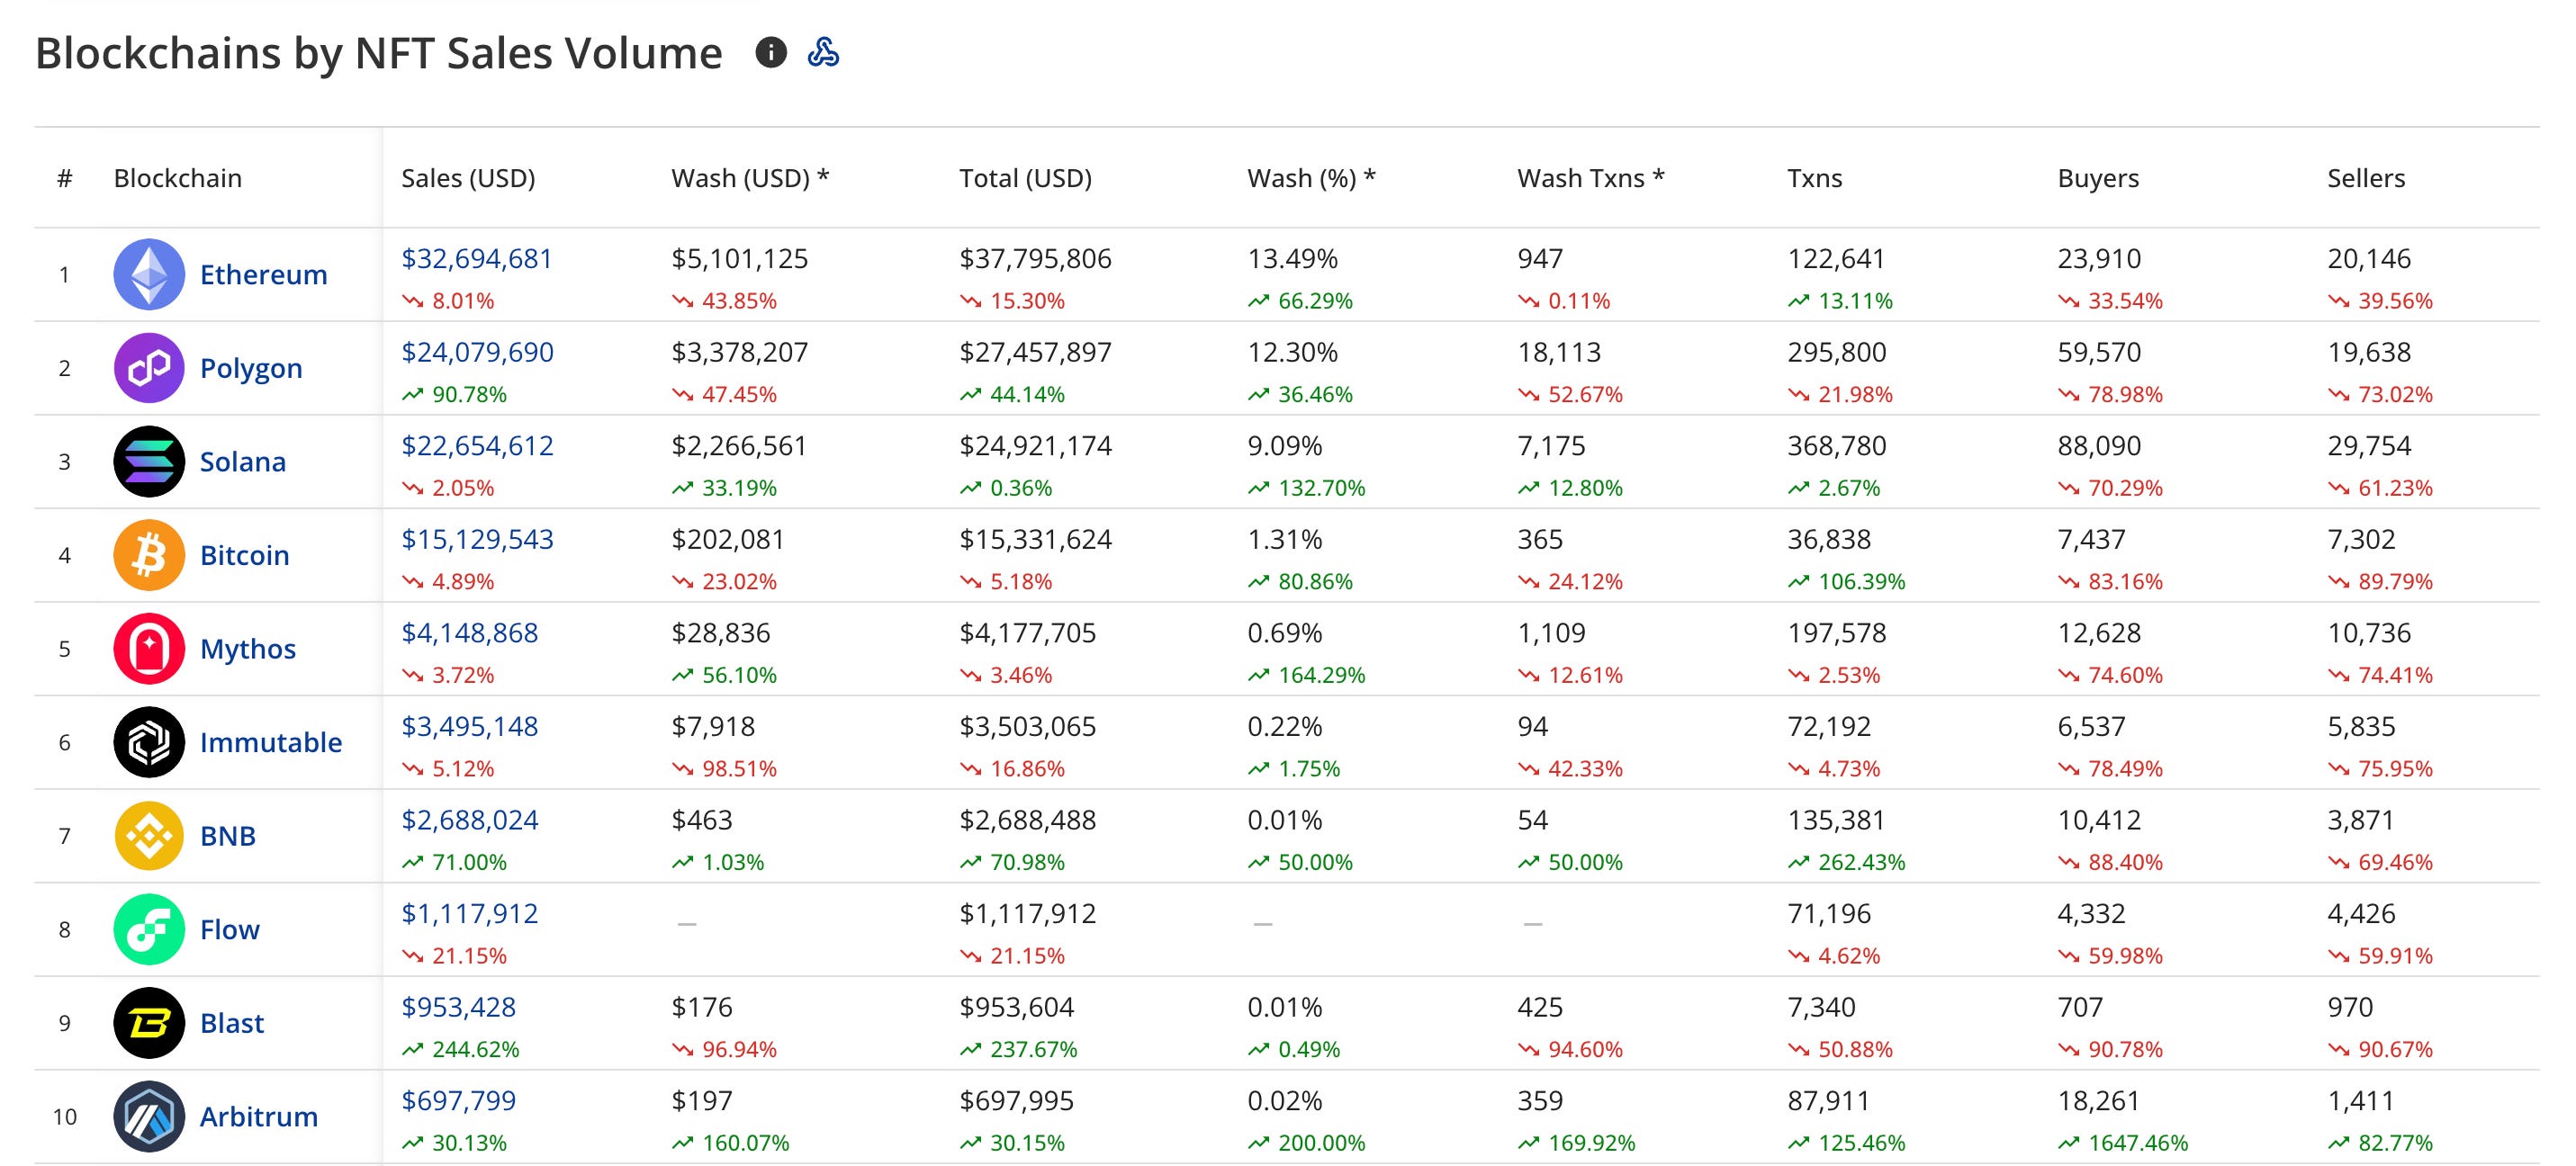Click the Solana logo icon

coord(149,461)
